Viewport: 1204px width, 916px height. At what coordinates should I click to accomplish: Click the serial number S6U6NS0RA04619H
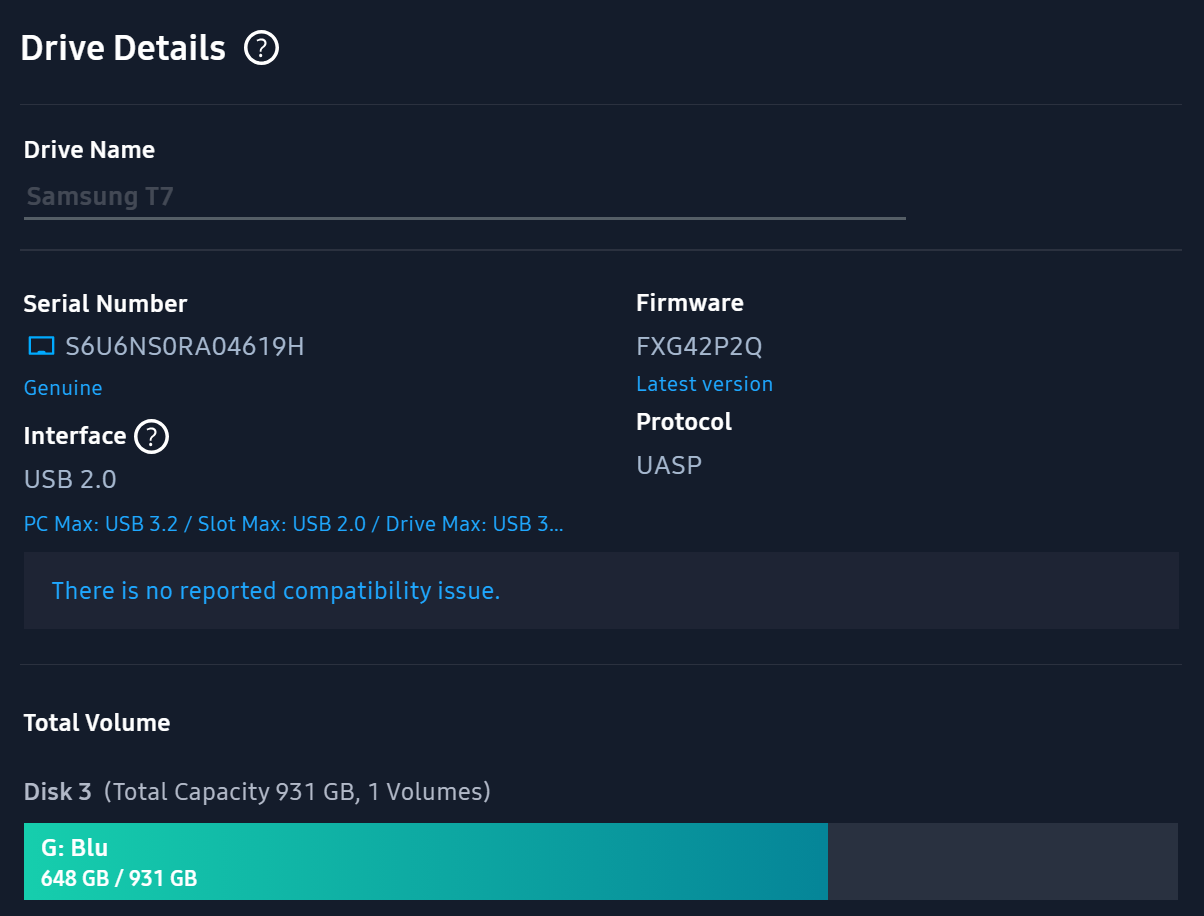click(185, 347)
